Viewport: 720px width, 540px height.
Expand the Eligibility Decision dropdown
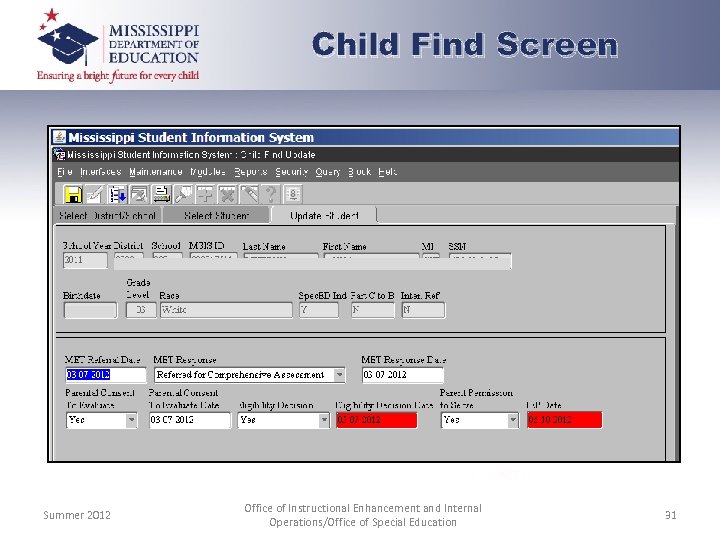(324, 420)
